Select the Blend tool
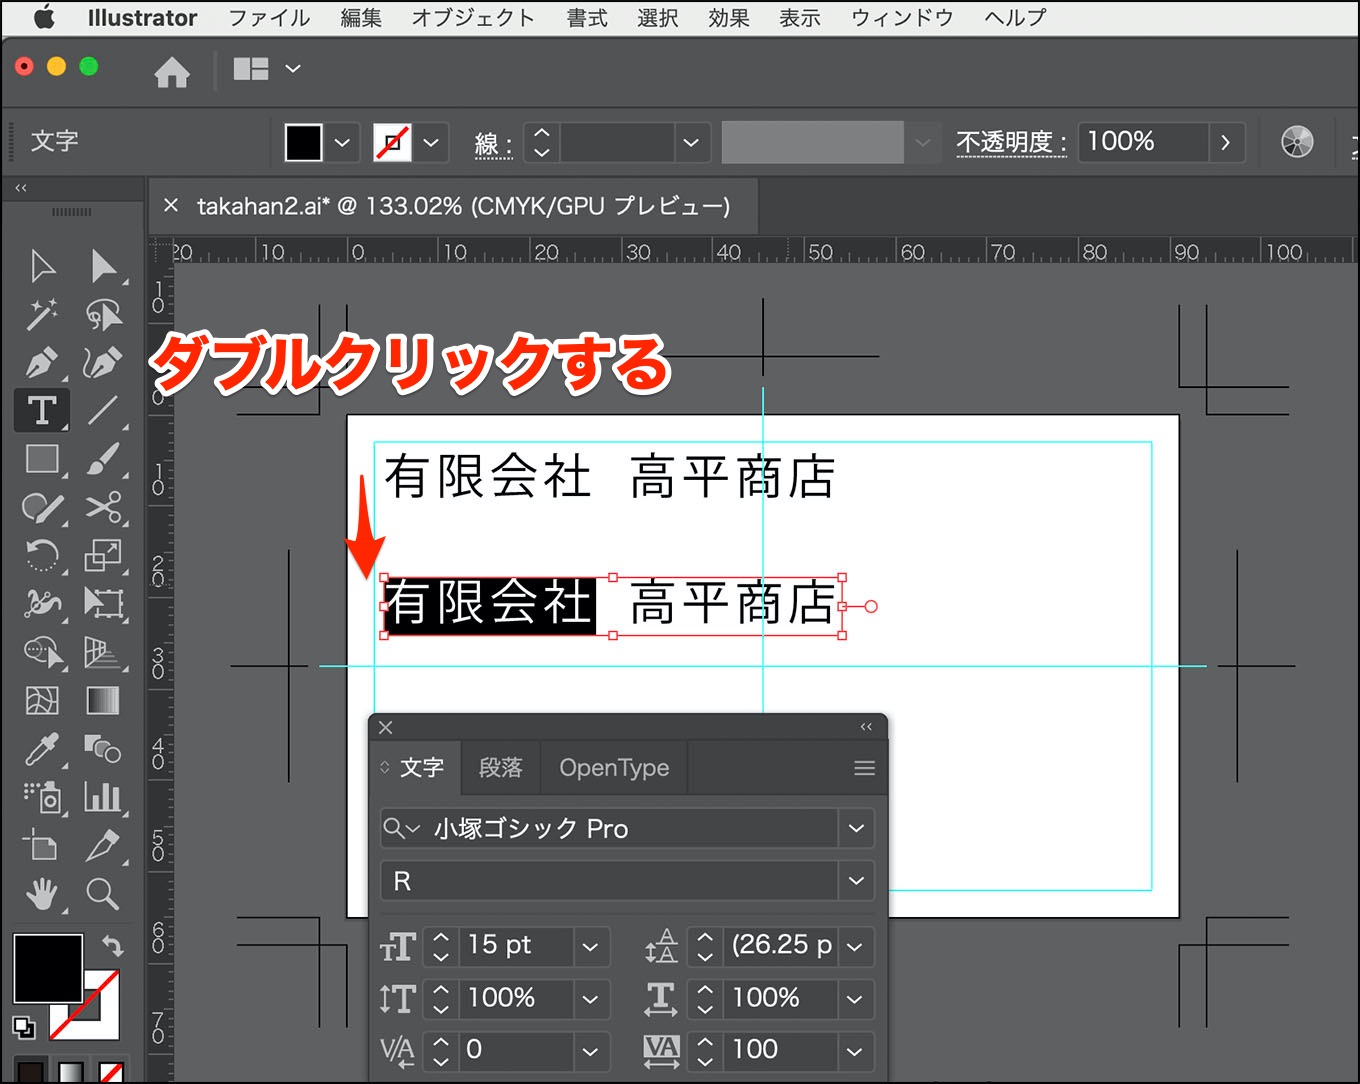The height and width of the screenshot is (1084, 1360). 103,748
